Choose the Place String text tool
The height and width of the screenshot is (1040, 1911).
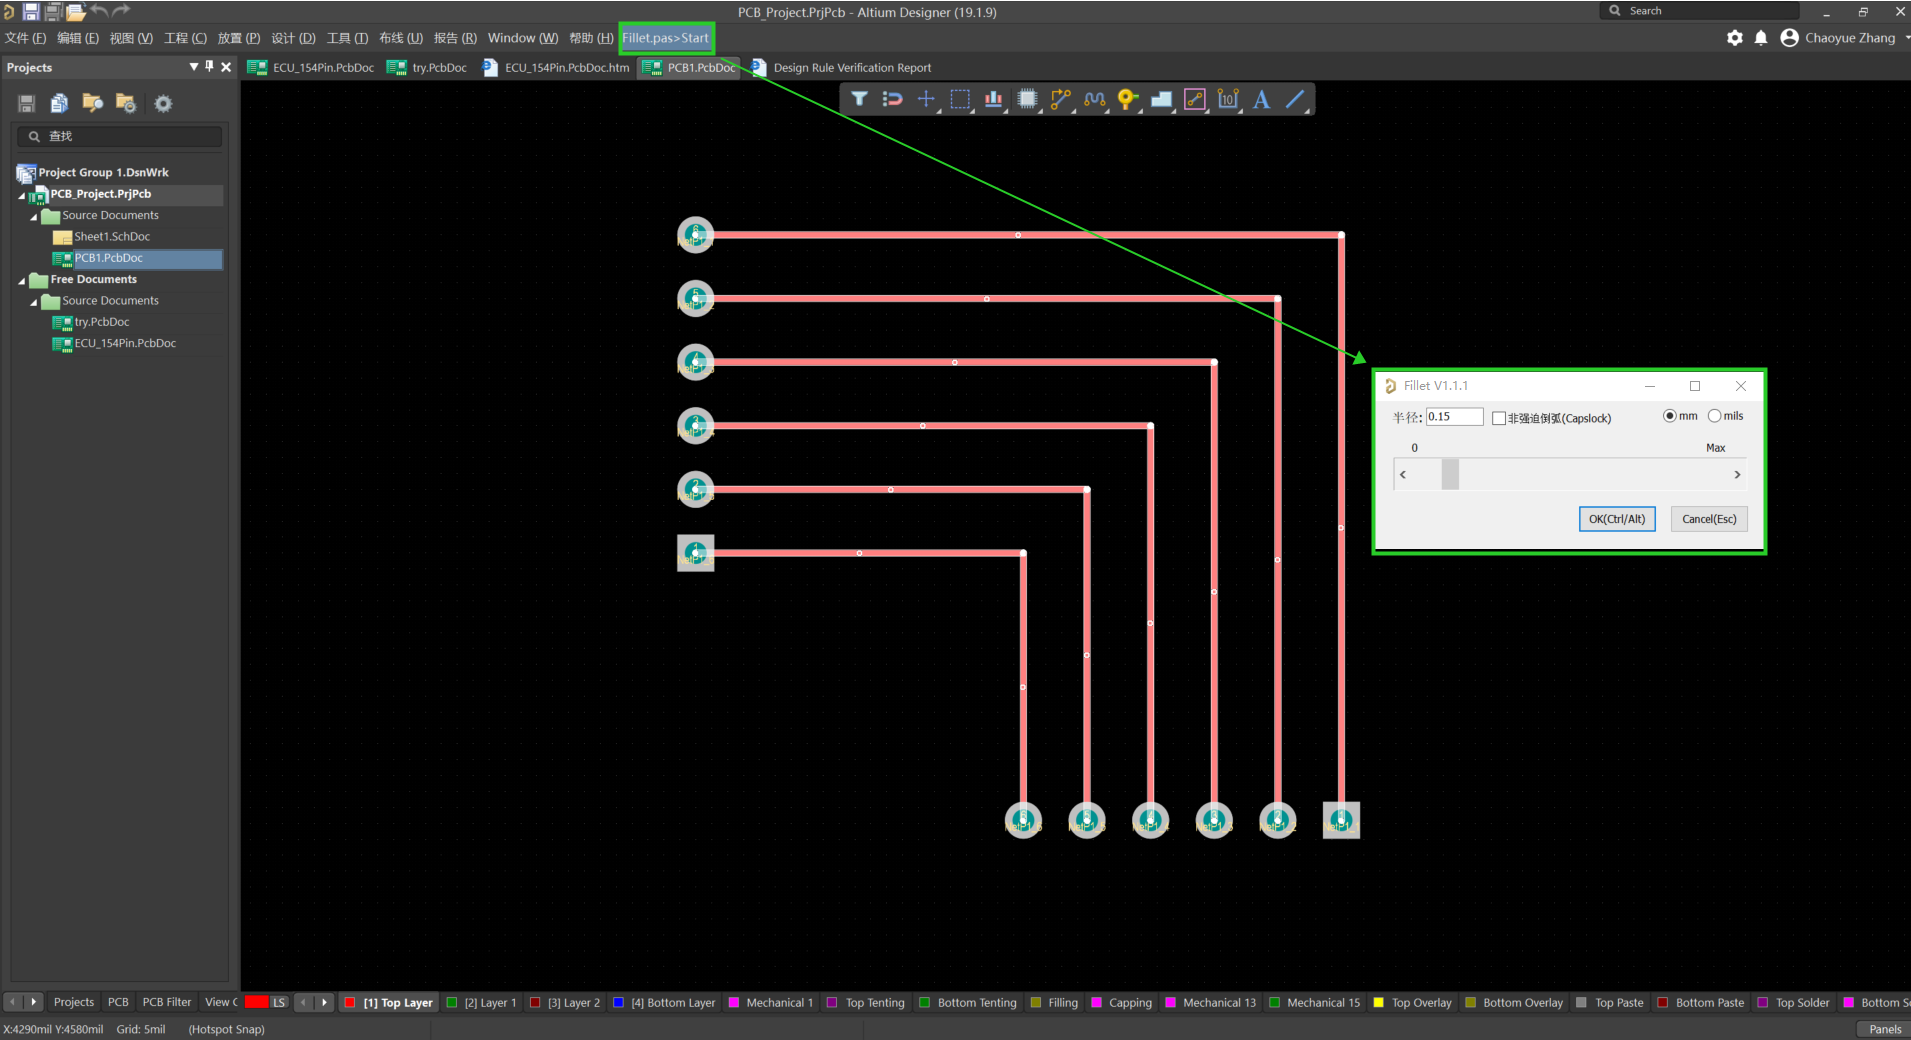(1261, 99)
